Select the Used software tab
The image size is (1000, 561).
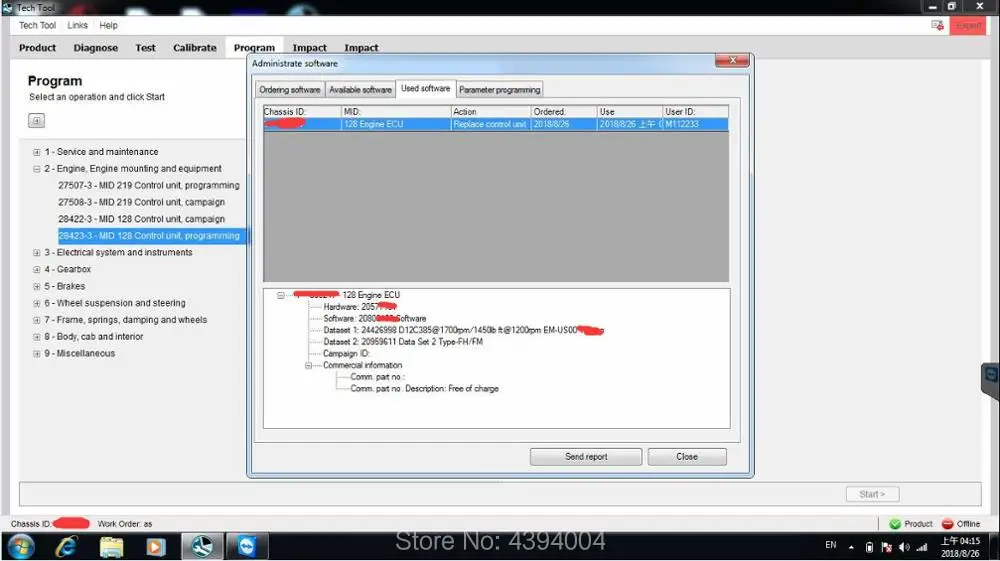425,89
